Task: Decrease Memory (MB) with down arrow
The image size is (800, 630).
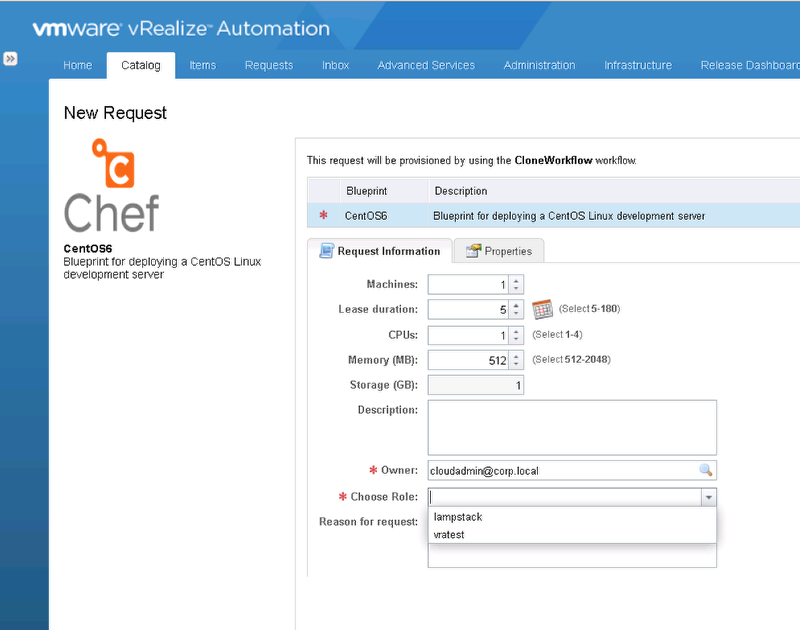Action: pos(516,365)
